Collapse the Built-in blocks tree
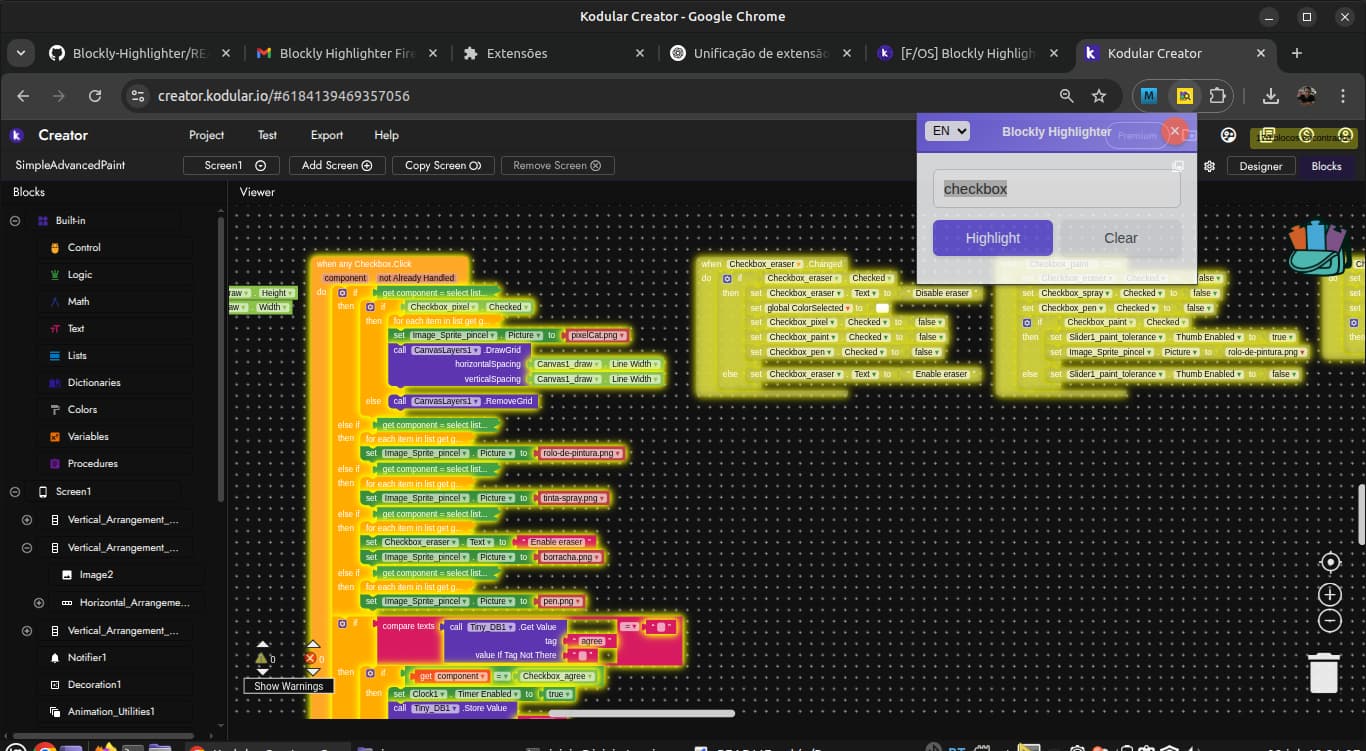The width and height of the screenshot is (1366, 751). point(15,220)
